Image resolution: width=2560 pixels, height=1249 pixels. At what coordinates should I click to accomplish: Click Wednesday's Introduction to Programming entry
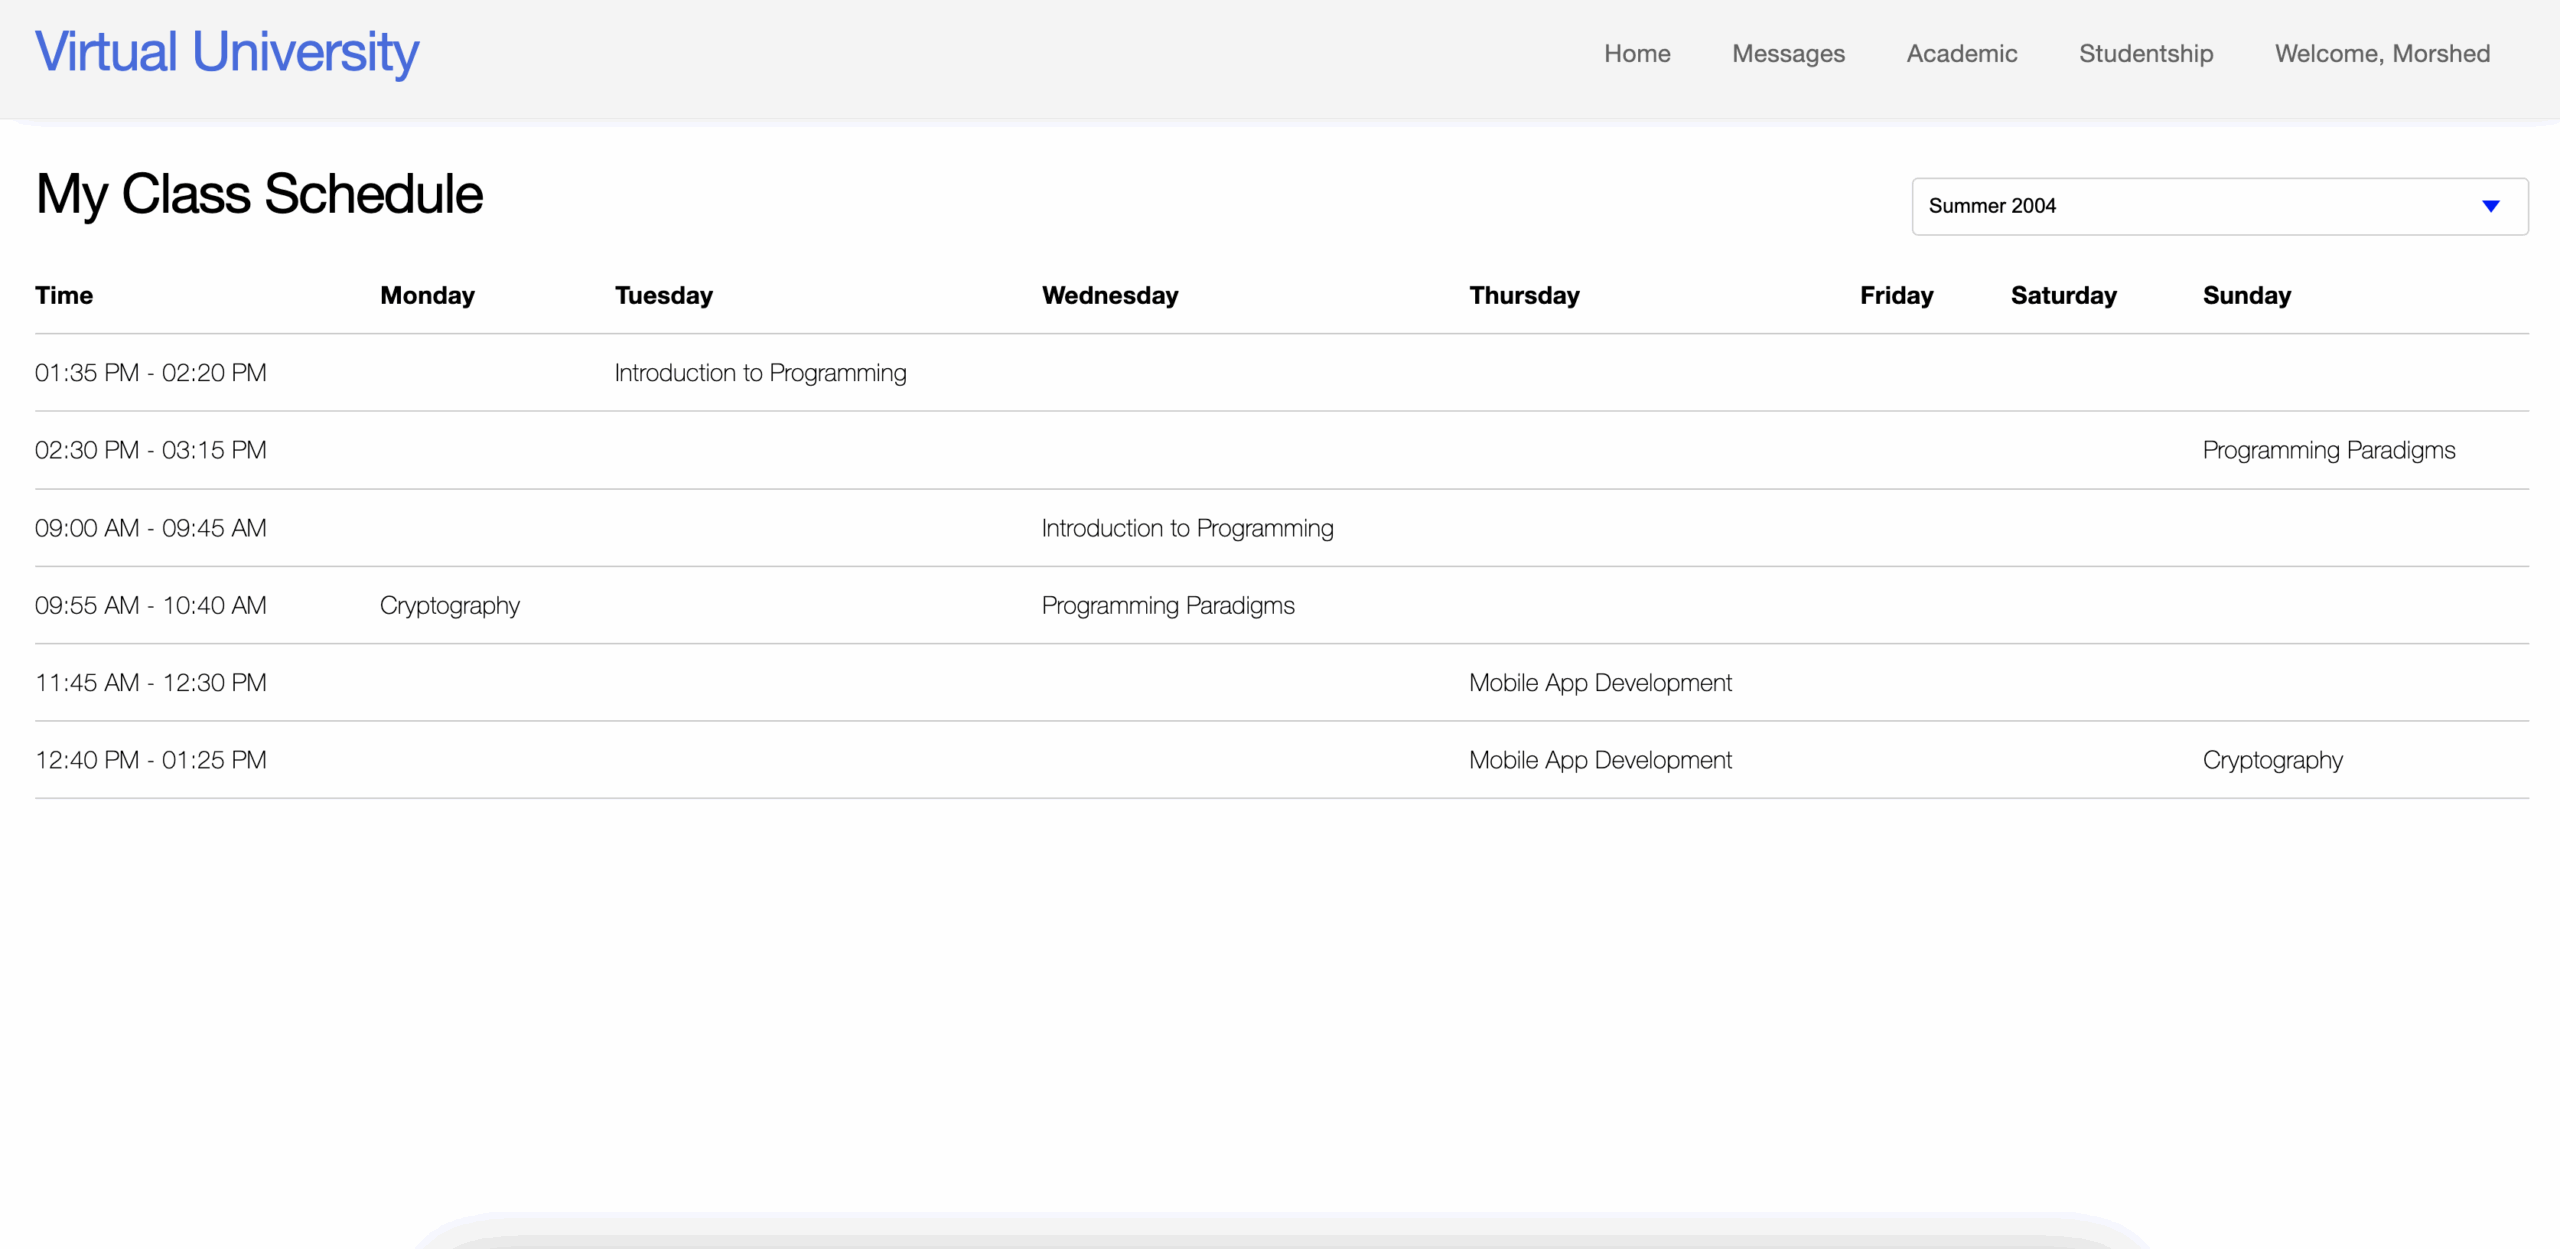click(1187, 528)
